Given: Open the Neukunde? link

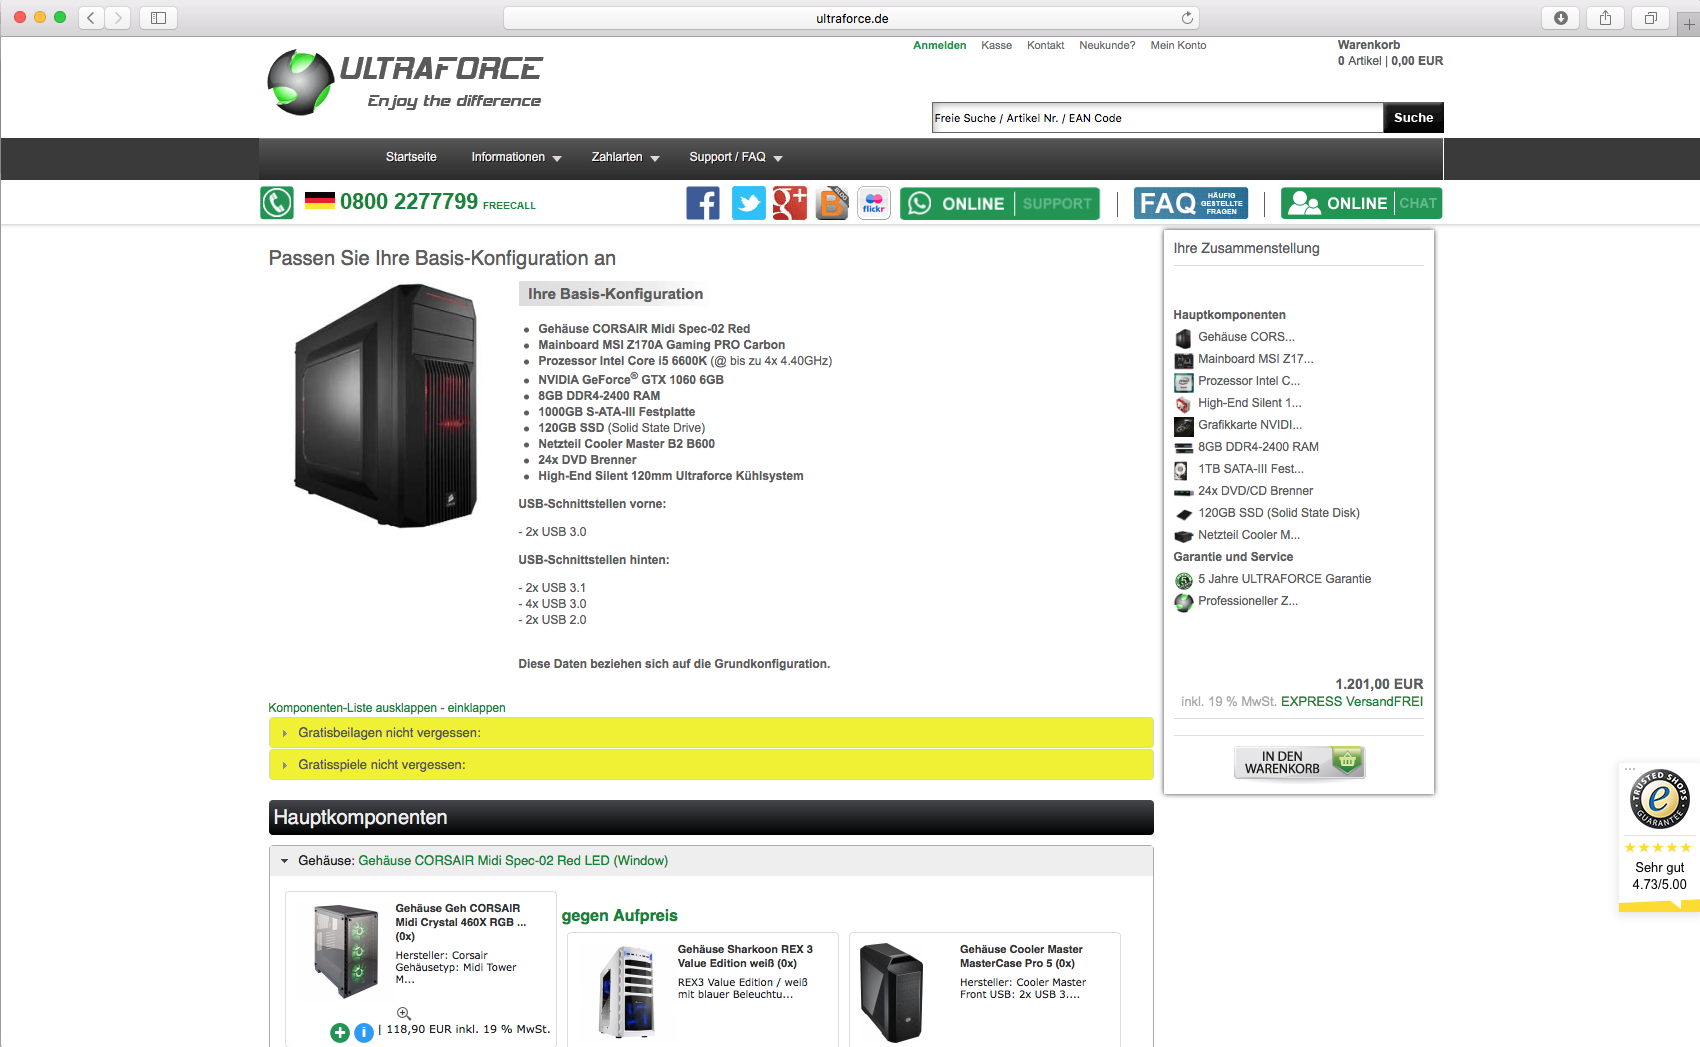Looking at the screenshot, I should pyautogui.click(x=1107, y=45).
